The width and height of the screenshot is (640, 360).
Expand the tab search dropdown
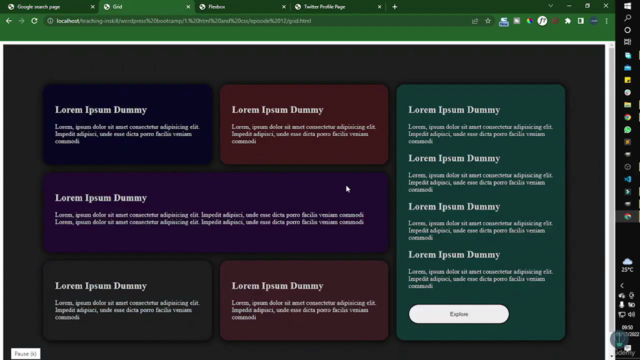(x=550, y=6)
